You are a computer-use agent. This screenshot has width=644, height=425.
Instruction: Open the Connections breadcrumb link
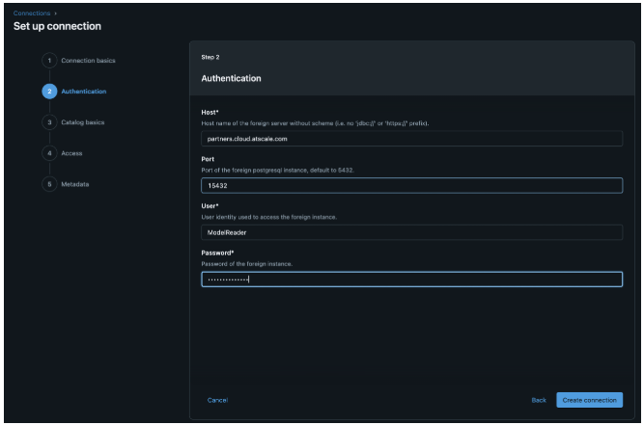[32, 13]
